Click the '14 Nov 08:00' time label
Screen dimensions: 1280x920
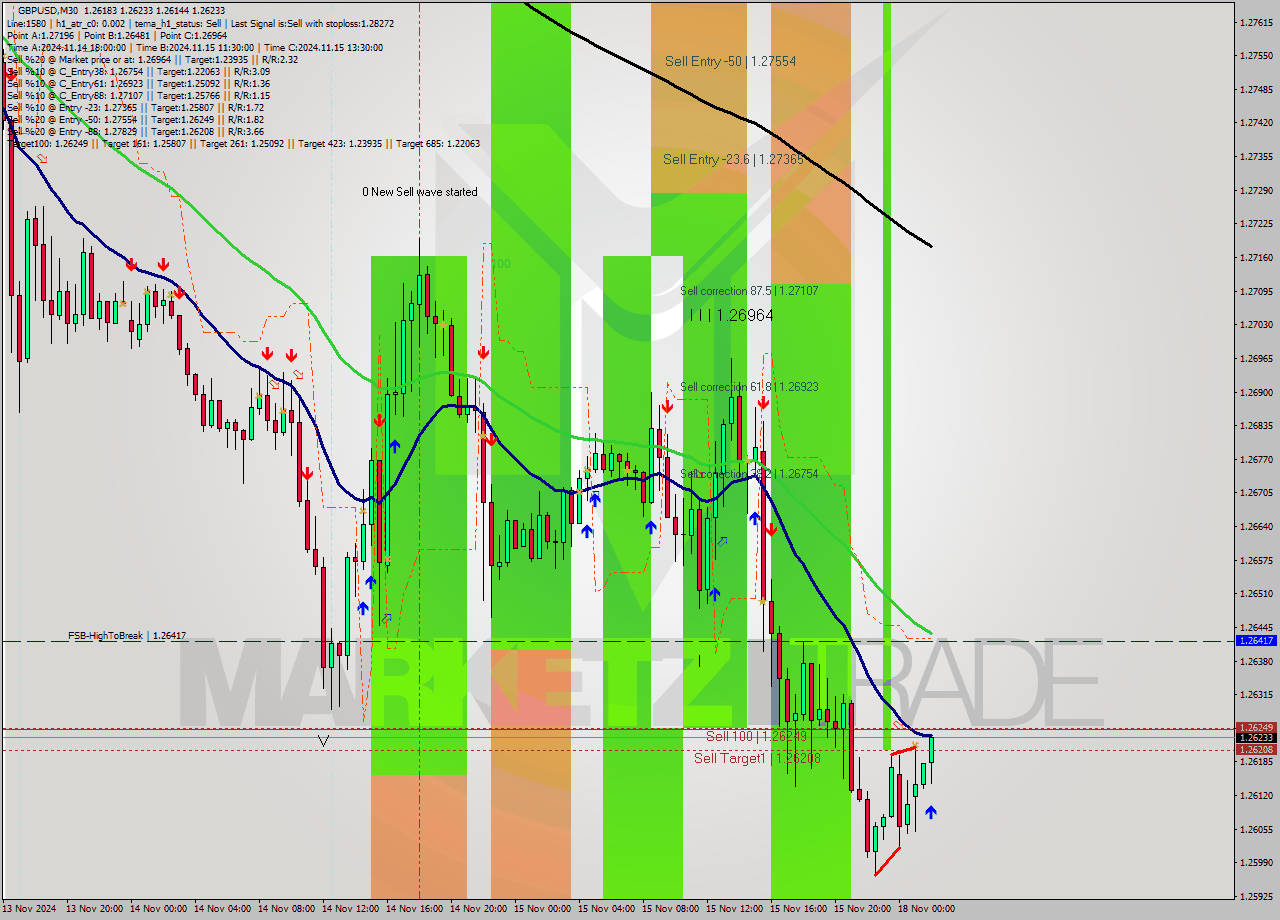click(x=286, y=909)
